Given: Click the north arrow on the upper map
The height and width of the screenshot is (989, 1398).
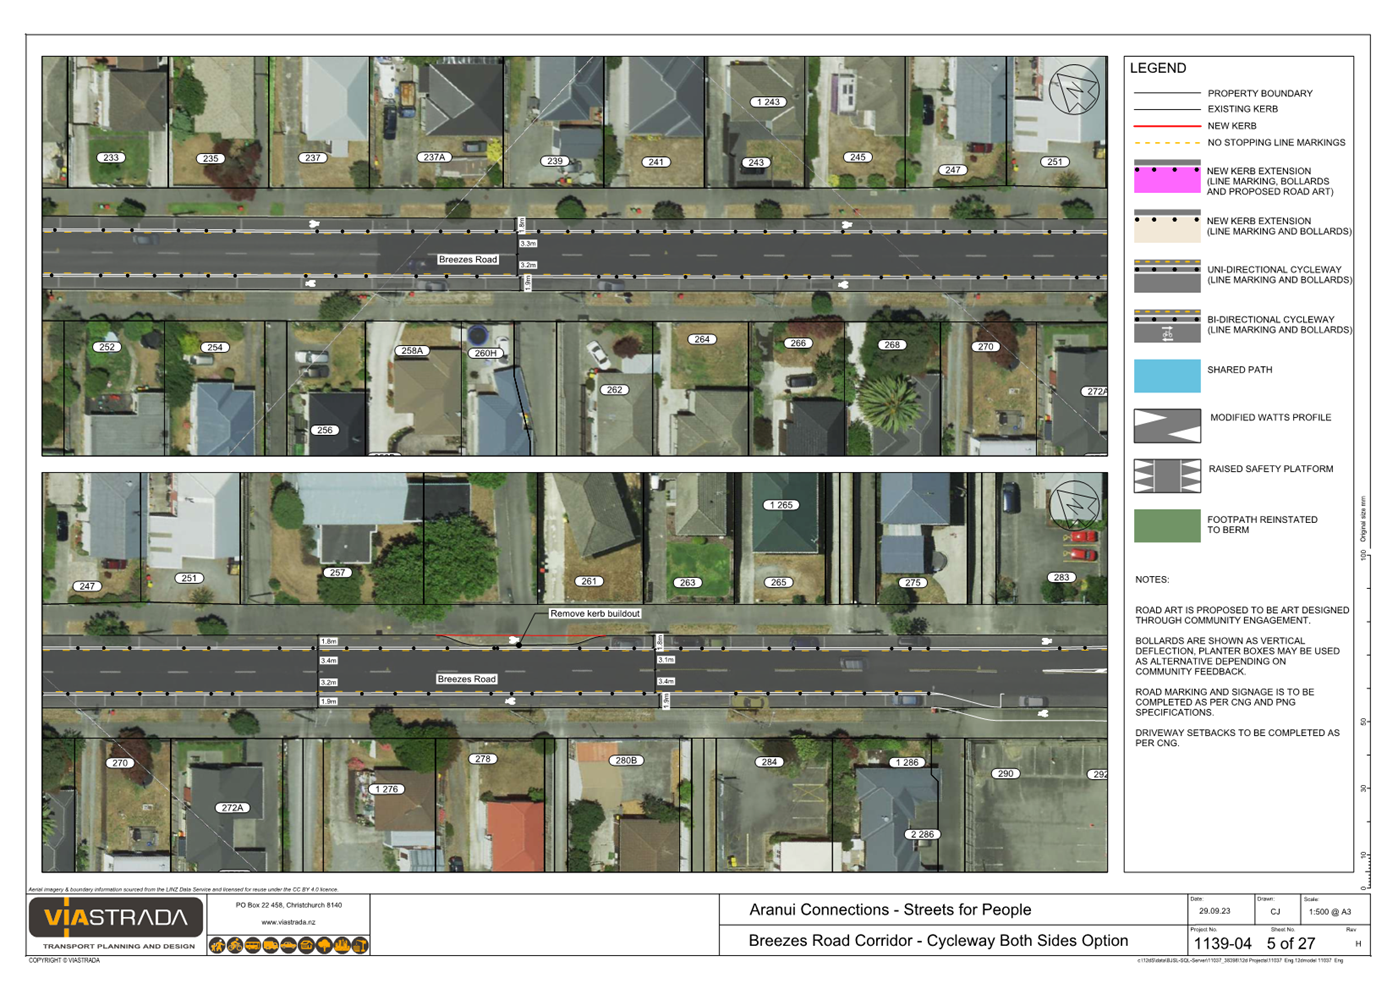Looking at the screenshot, I should [x=1074, y=90].
